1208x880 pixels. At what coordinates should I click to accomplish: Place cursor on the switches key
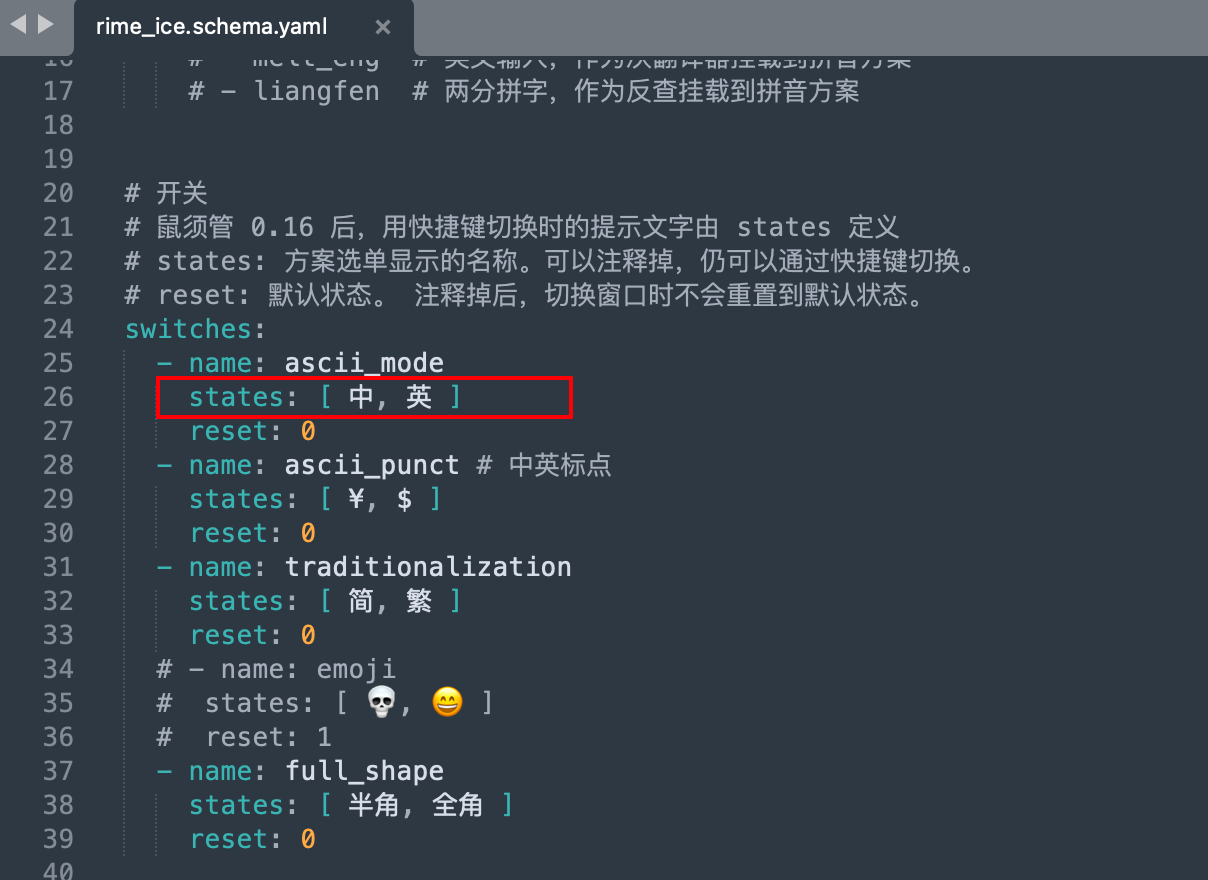pyautogui.click(x=188, y=329)
